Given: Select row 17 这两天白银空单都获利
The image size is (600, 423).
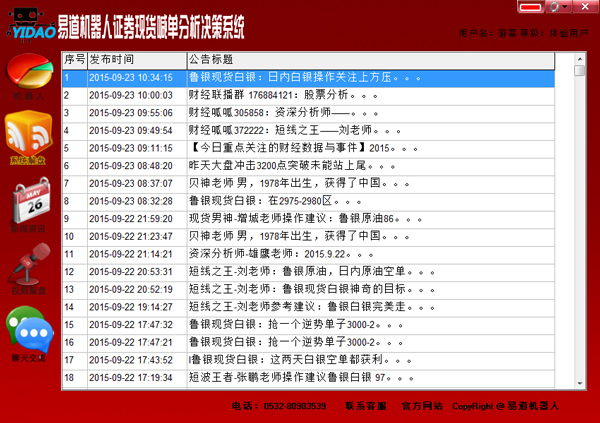Looking at the screenshot, I should tap(308, 360).
